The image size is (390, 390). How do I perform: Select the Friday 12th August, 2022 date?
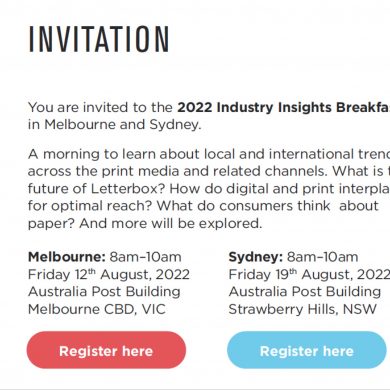109,274
